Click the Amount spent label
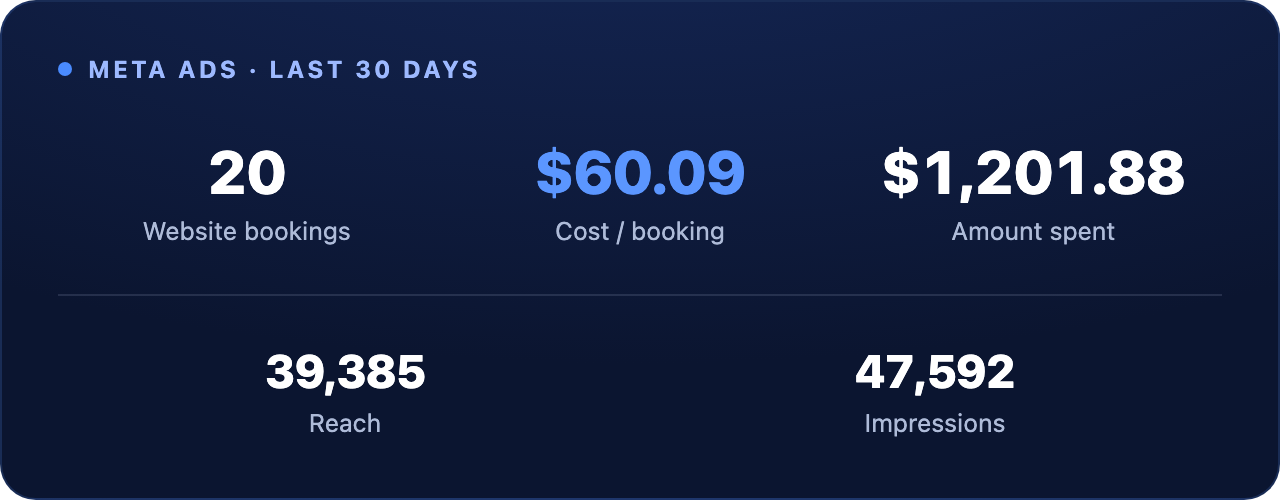The height and width of the screenshot is (500, 1280). click(x=1033, y=232)
